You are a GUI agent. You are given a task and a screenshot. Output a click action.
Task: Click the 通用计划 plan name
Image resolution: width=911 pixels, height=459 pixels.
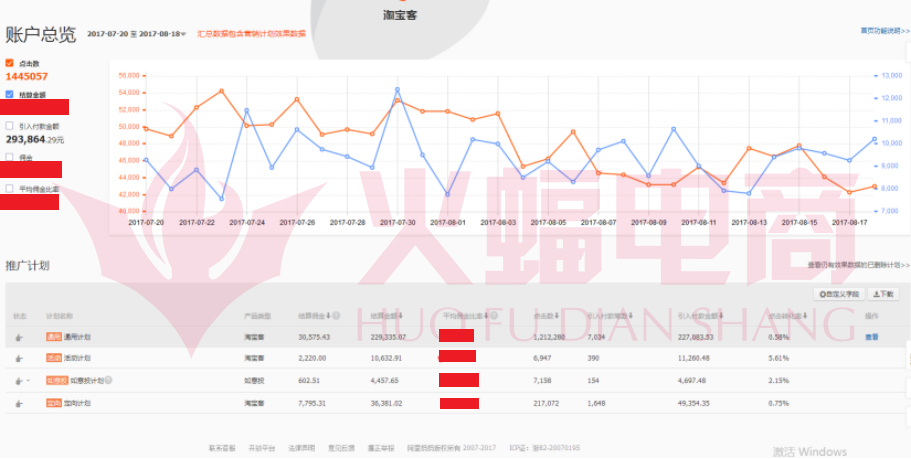(77, 337)
